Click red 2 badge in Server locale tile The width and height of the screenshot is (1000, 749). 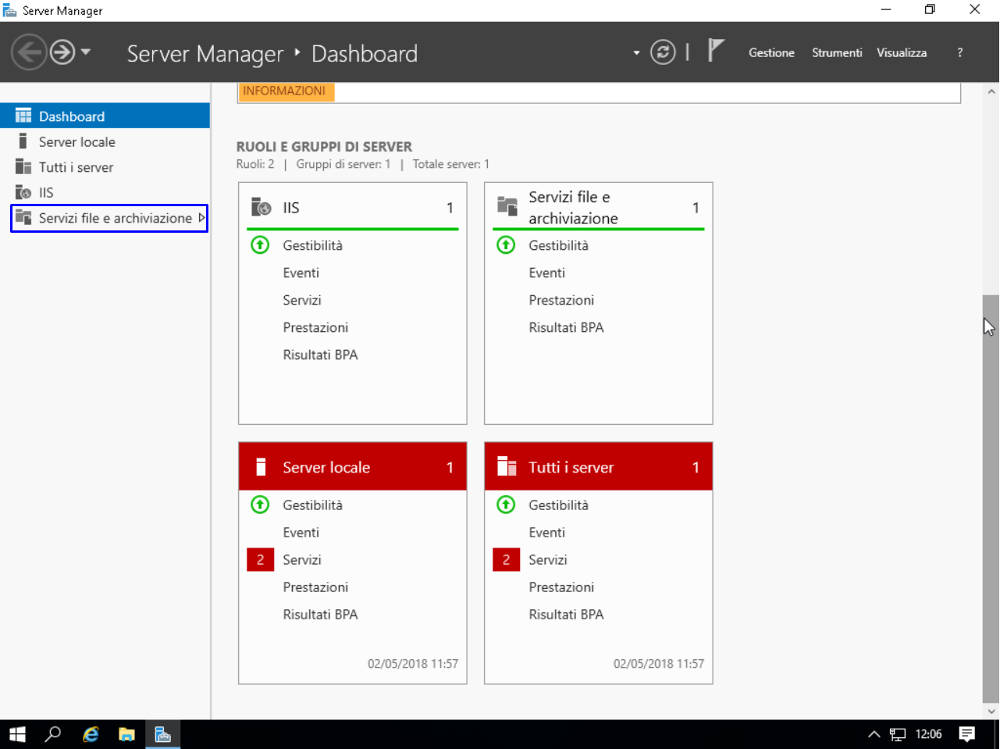click(x=260, y=560)
